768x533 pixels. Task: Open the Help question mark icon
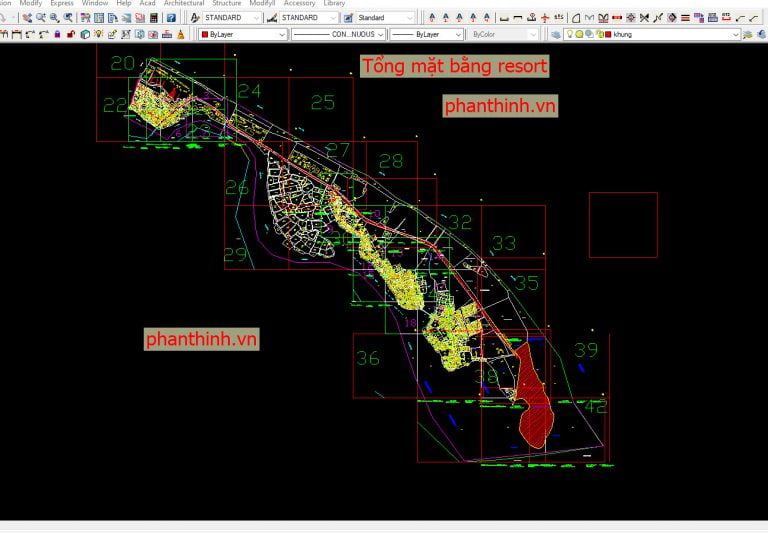point(170,18)
